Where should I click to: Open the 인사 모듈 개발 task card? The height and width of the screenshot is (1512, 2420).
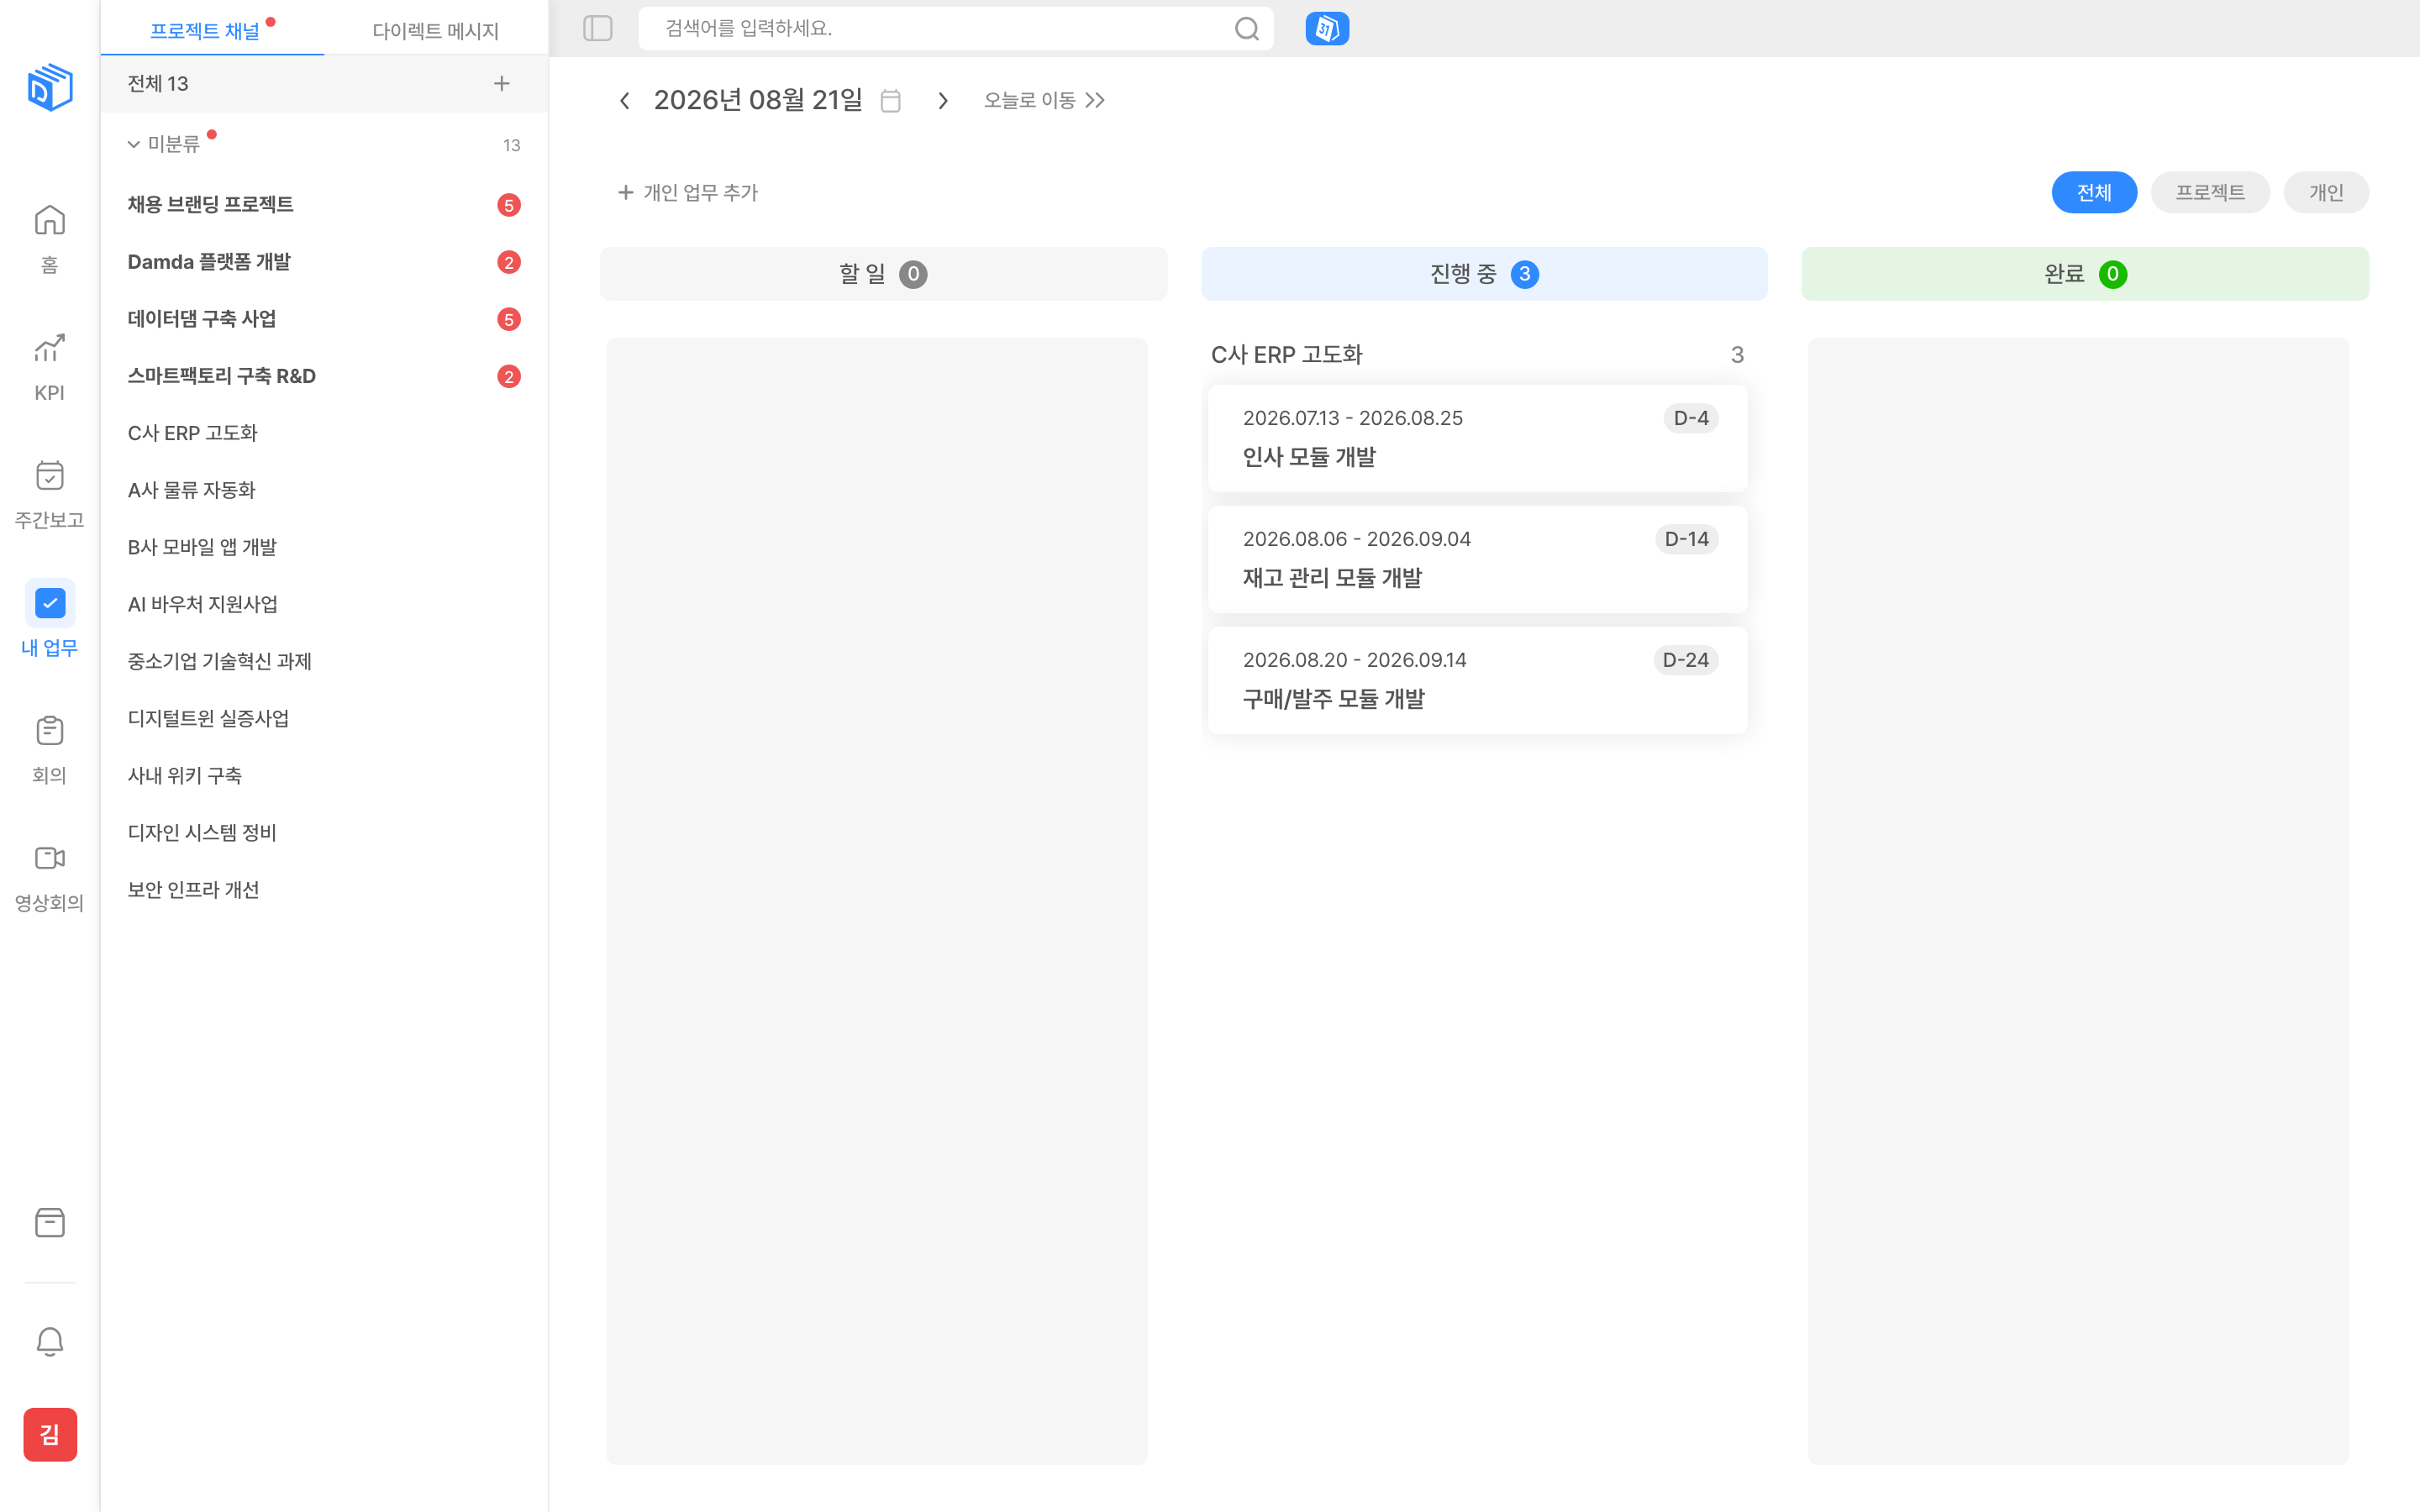coord(1477,438)
